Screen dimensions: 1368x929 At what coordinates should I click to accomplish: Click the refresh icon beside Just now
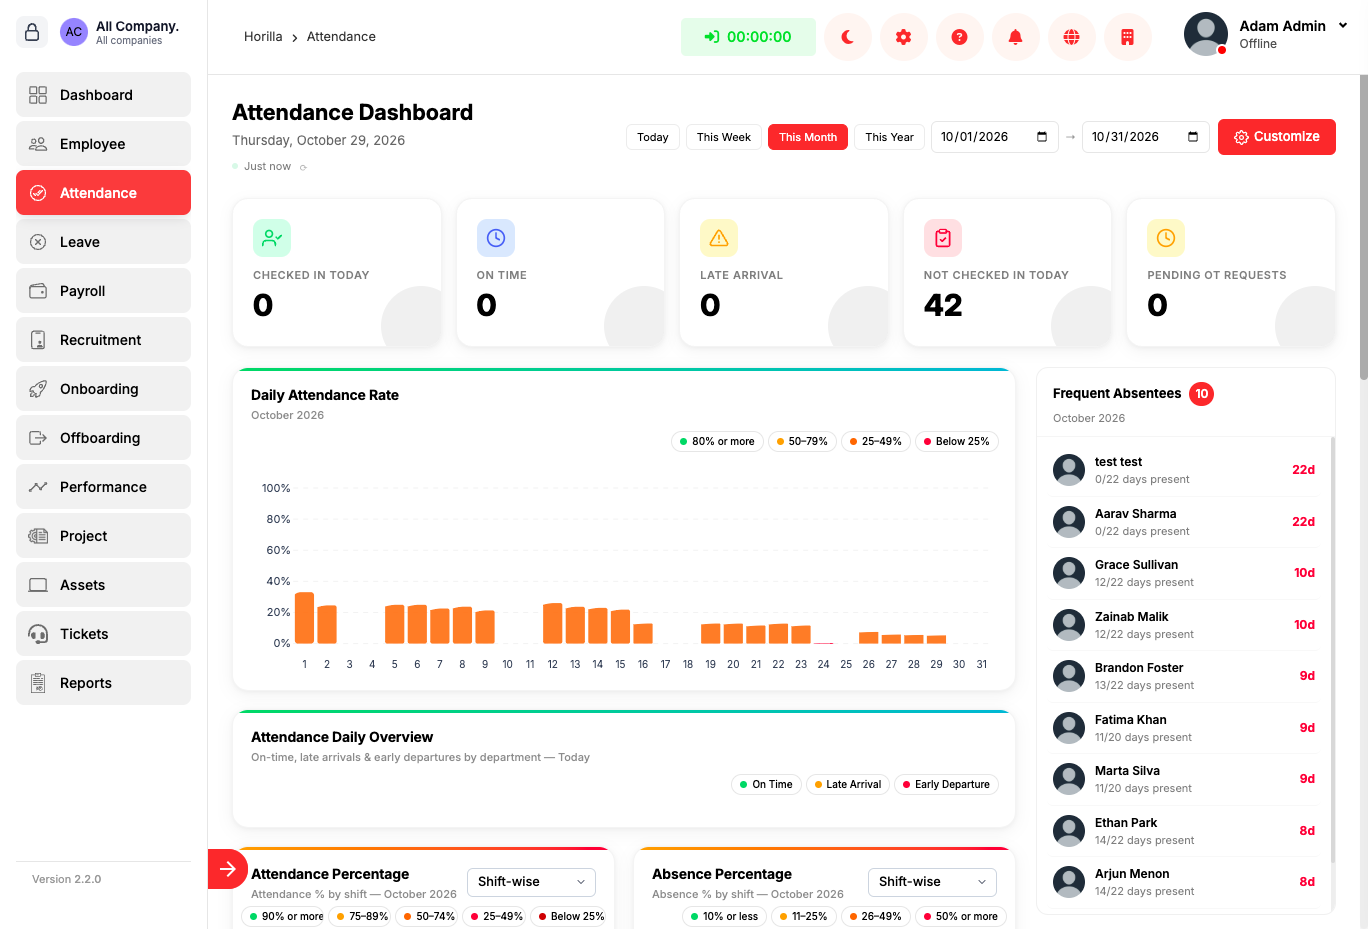click(x=304, y=167)
